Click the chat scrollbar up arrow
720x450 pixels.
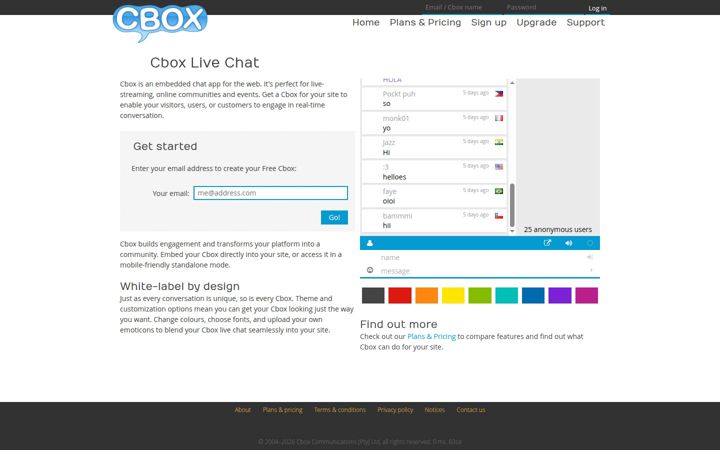(x=512, y=83)
